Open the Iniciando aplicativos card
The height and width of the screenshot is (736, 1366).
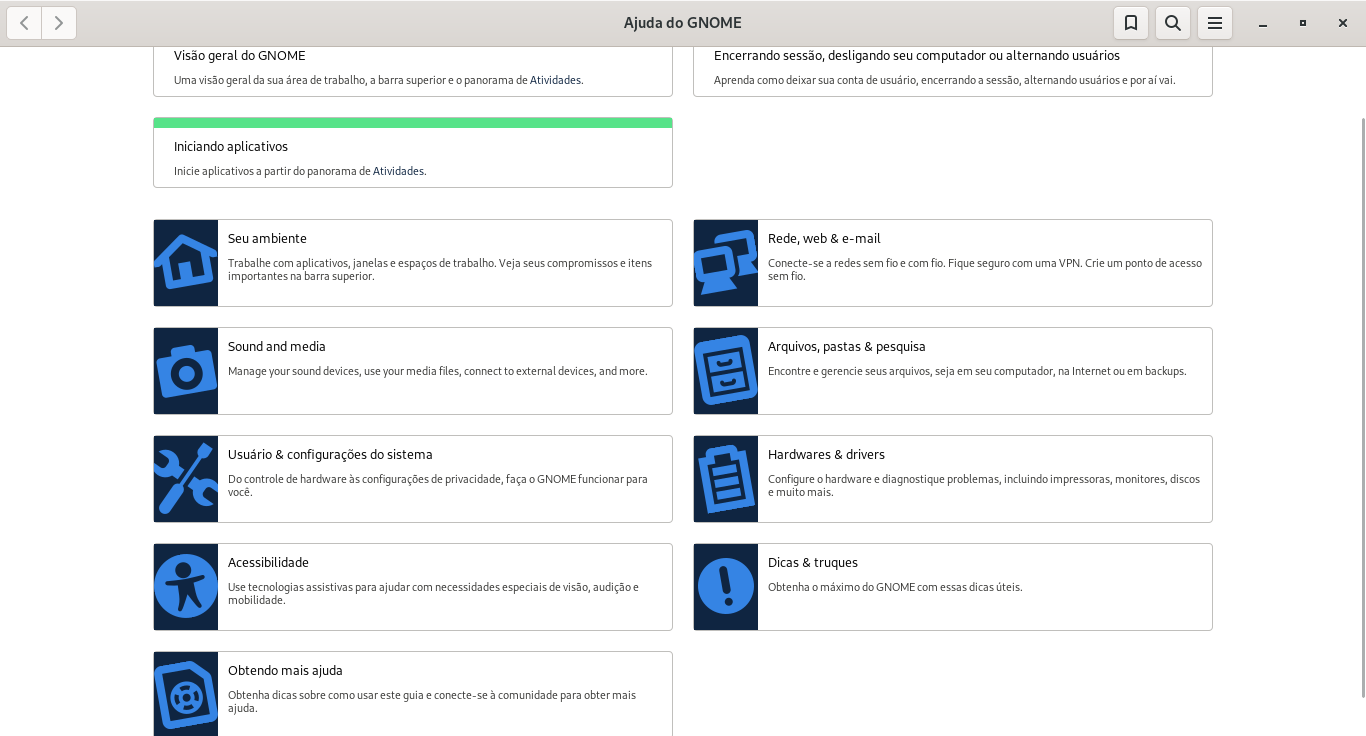point(413,152)
